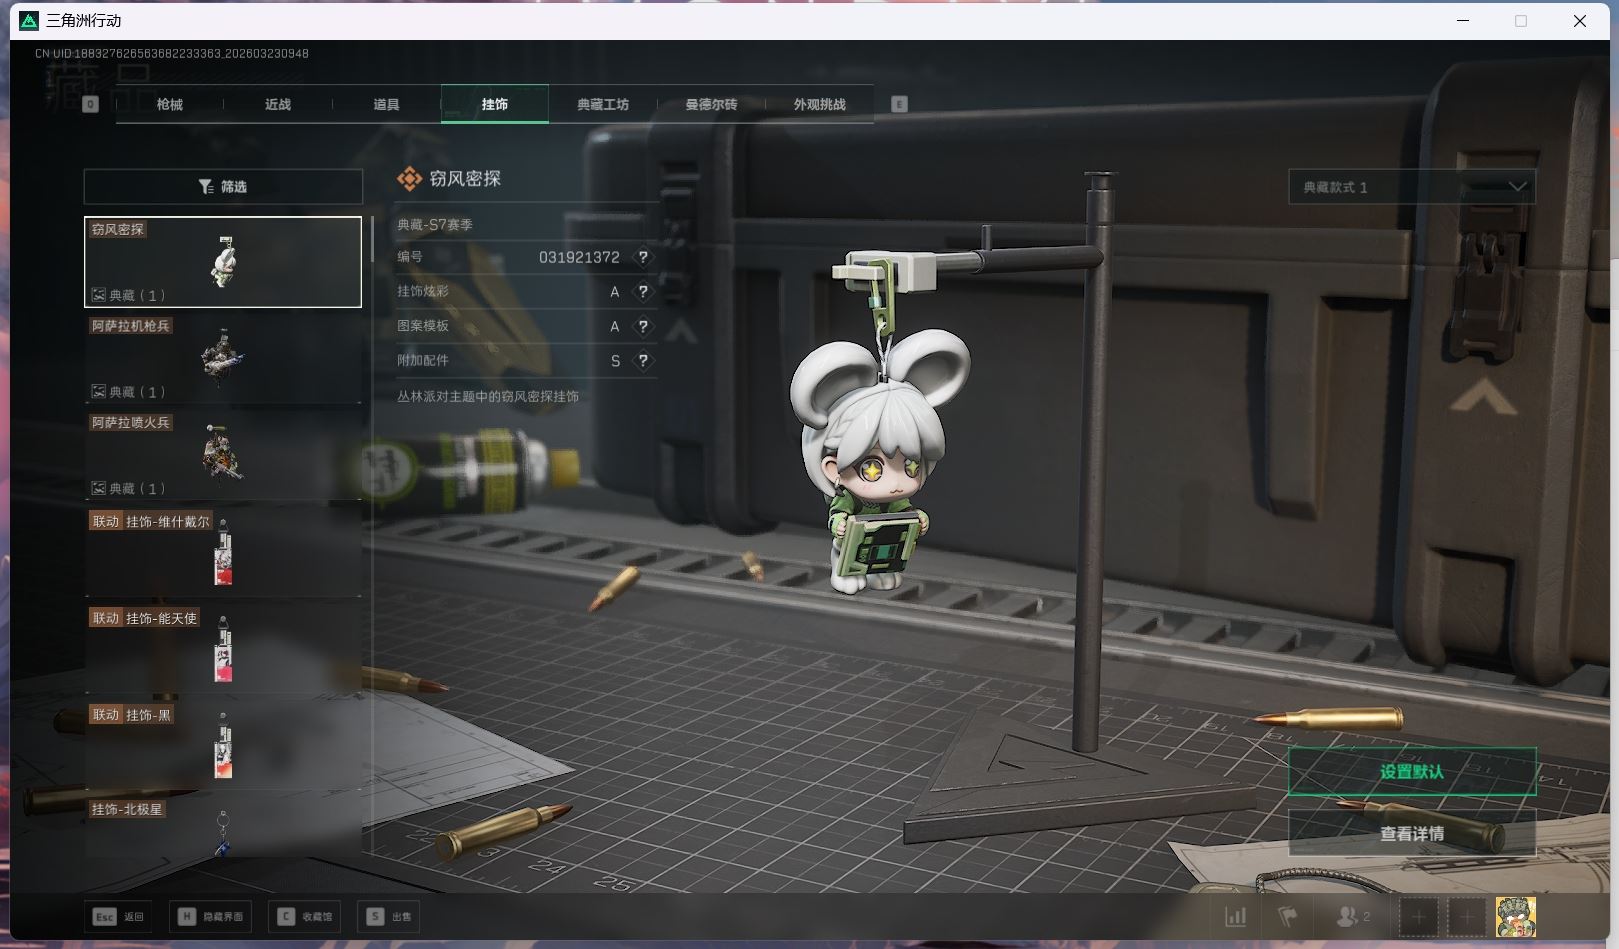The height and width of the screenshot is (949, 1619).
Task: Click the player avatar in bottom corner
Action: pos(1515,916)
